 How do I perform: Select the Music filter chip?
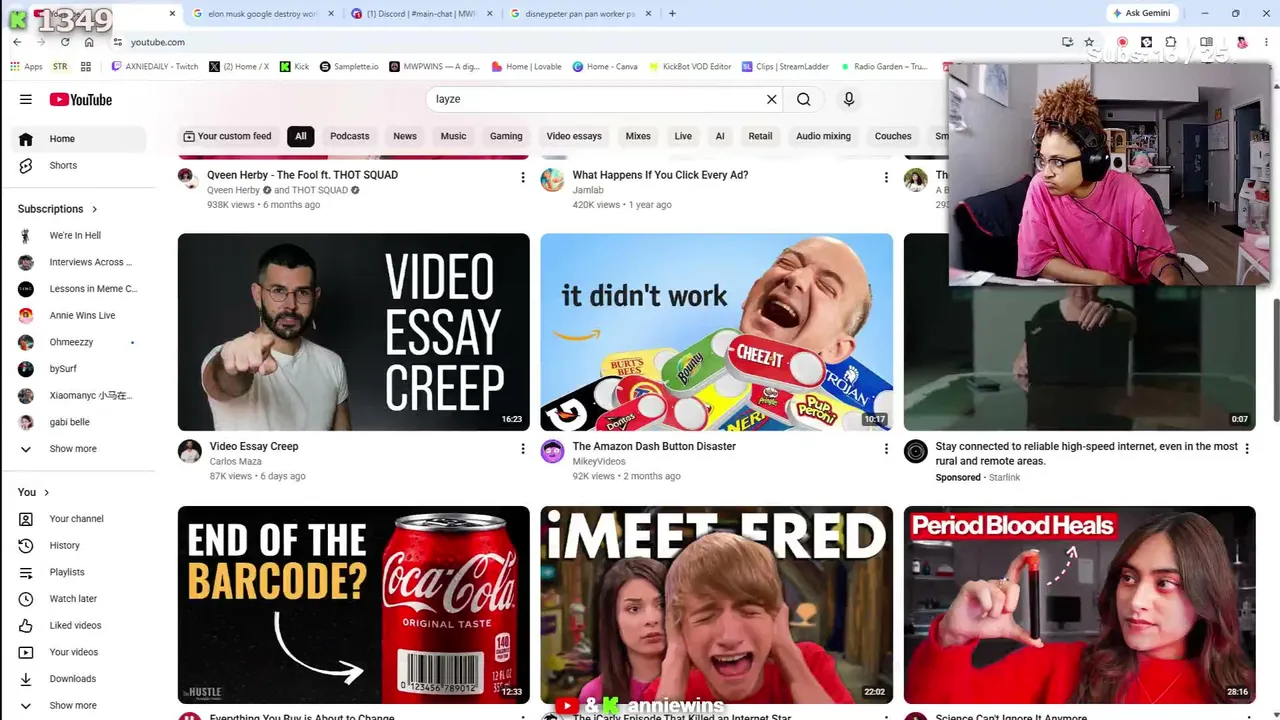click(453, 136)
